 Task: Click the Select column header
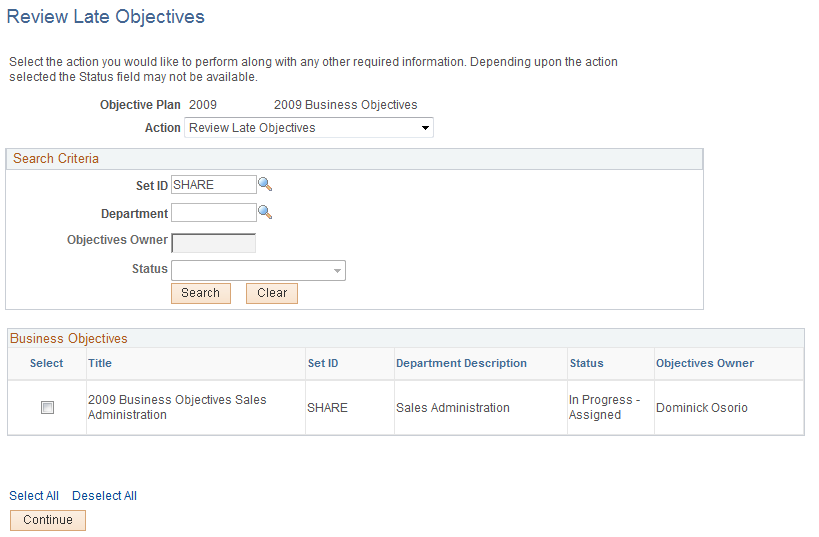[46, 363]
